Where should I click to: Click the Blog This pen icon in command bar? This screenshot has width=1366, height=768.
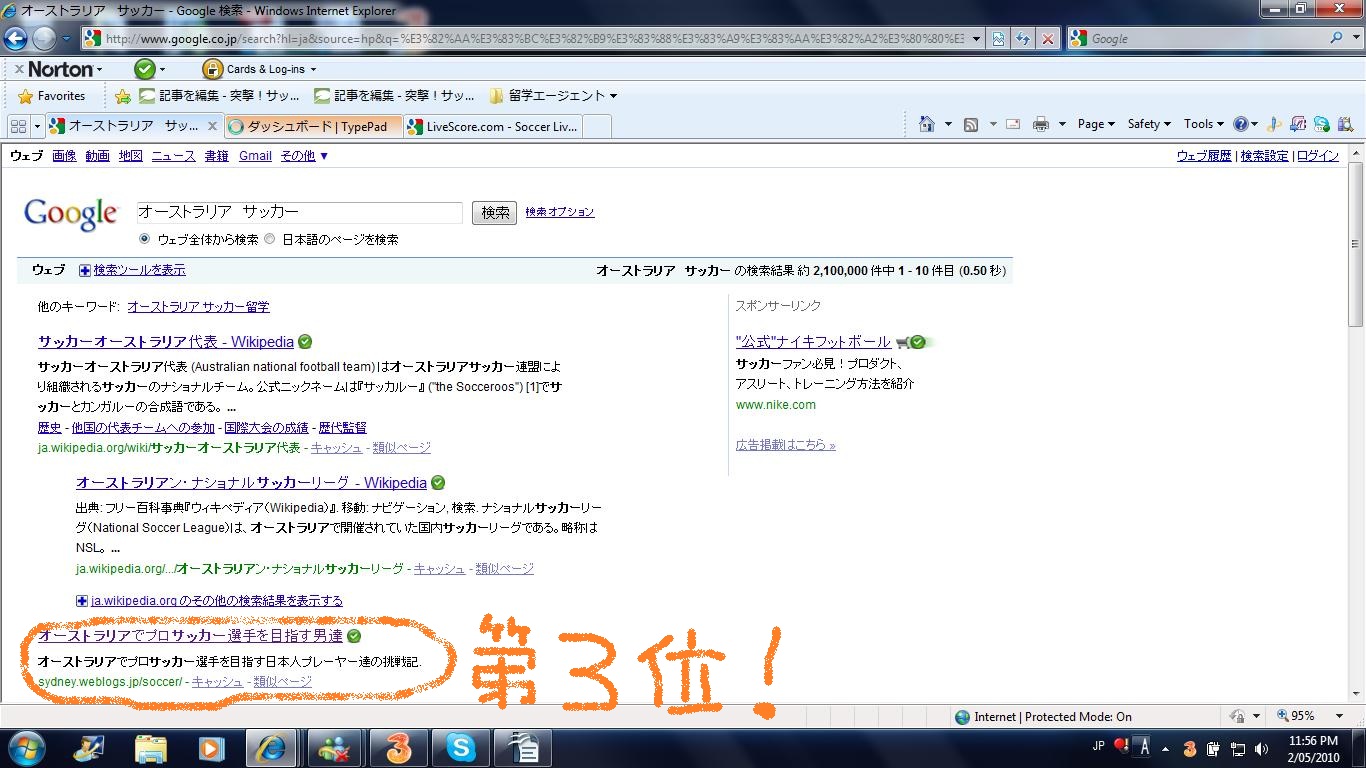coord(1273,124)
